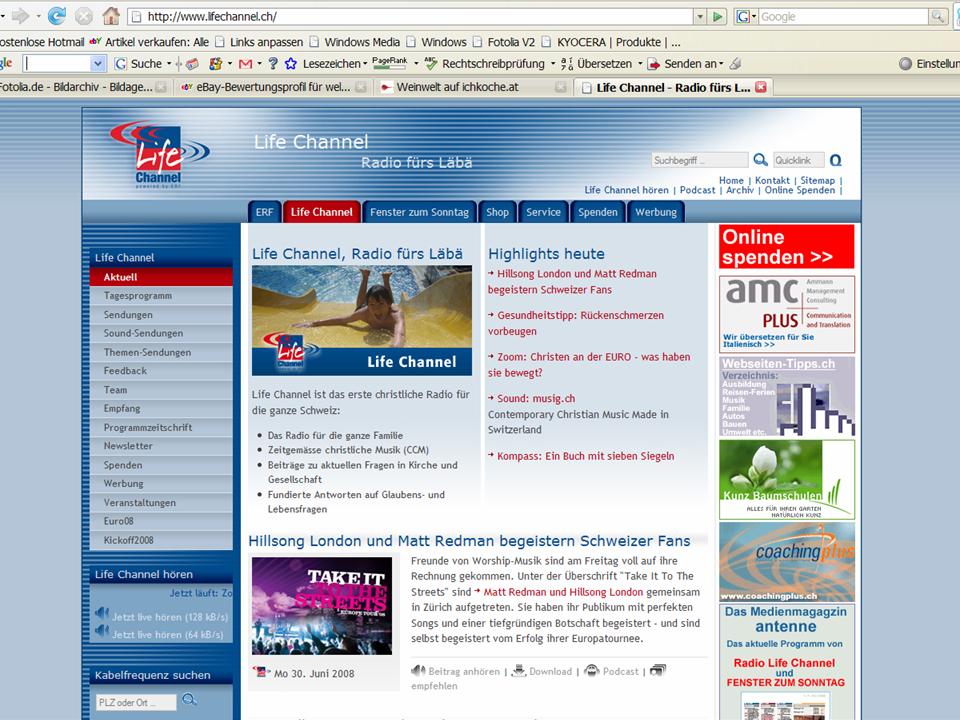Click the Take It To The Streets thumbnail
960x720 pixels.
[x=321, y=605]
